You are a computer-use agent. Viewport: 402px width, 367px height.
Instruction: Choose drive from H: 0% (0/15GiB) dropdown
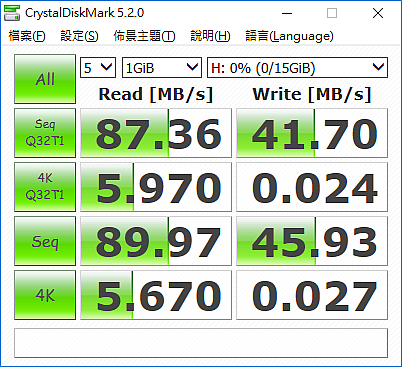click(297, 68)
